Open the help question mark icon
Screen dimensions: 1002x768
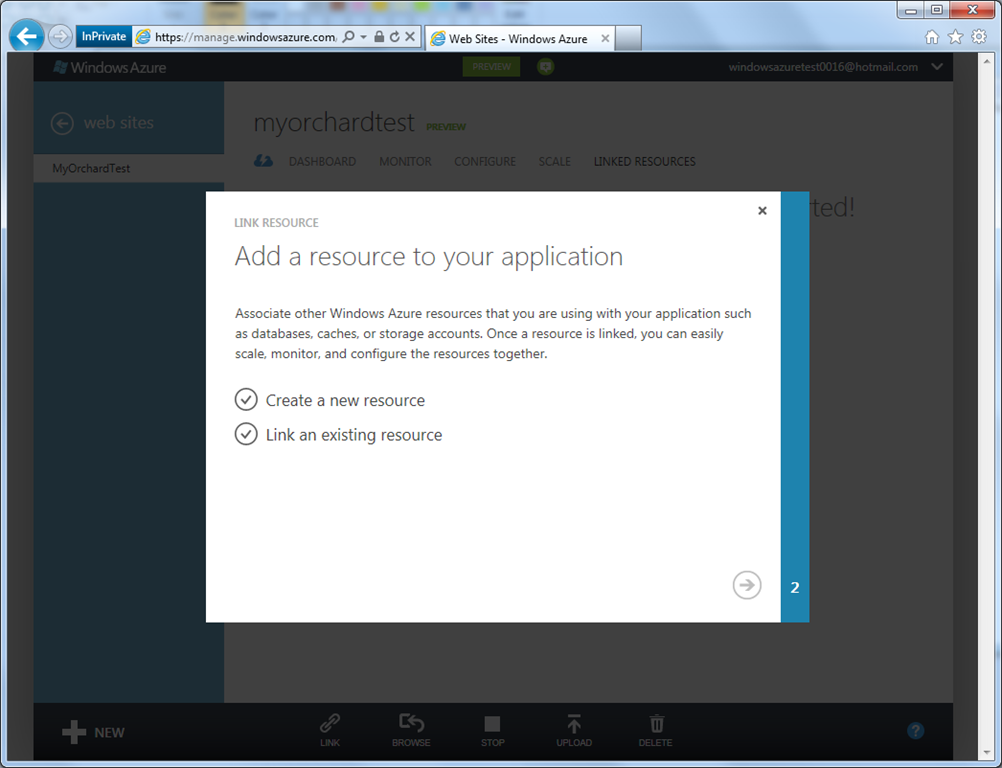pyautogui.click(x=915, y=731)
